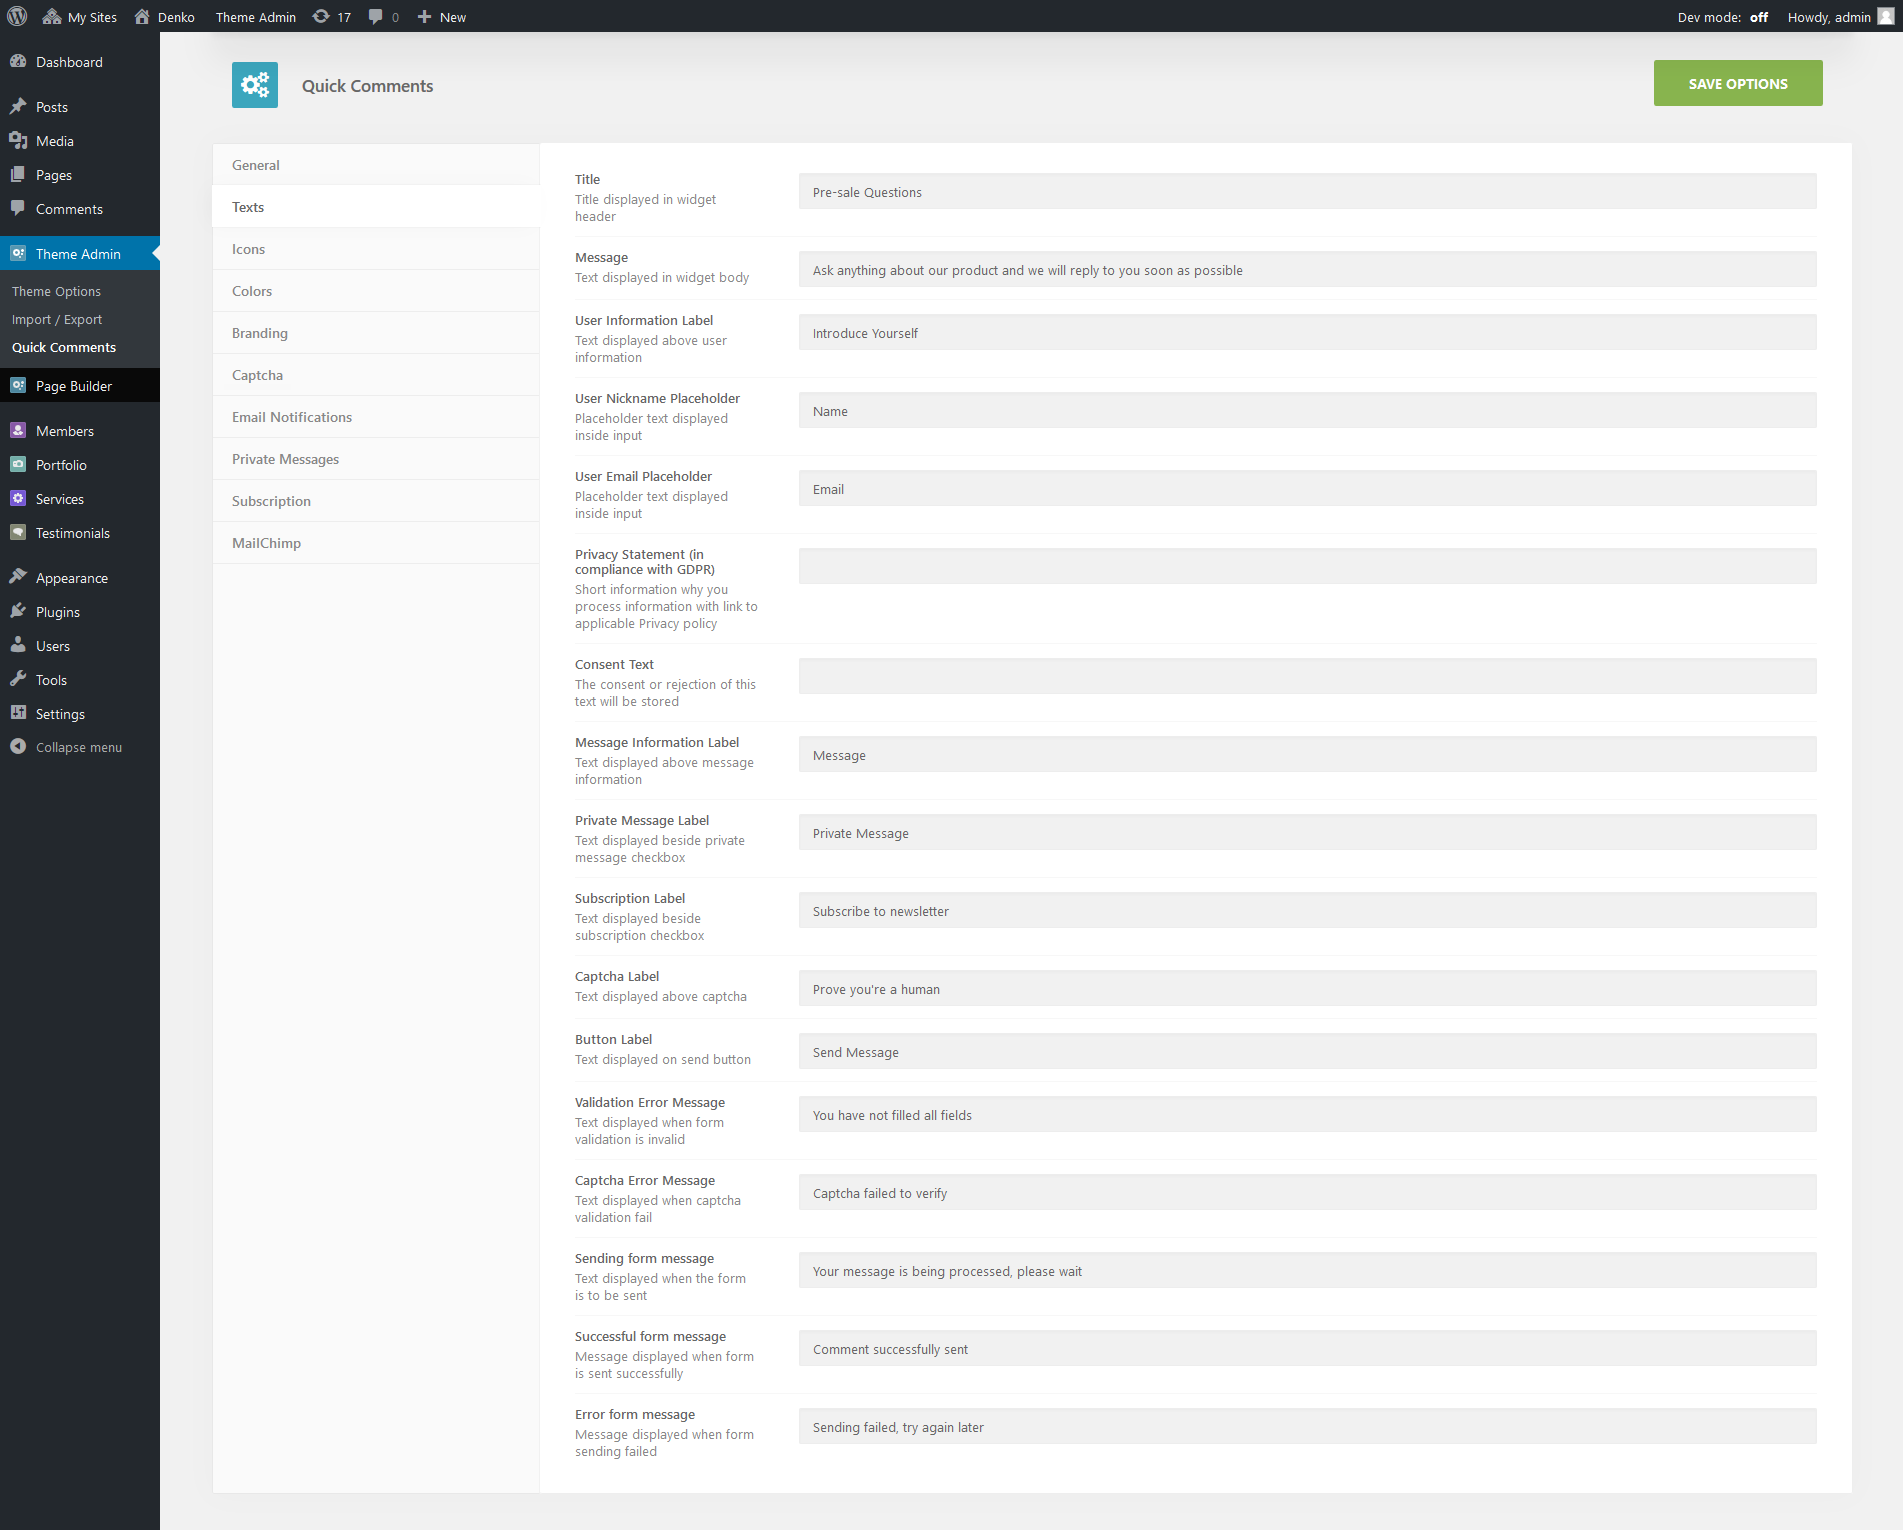
Task: Click the Page Builder icon
Action: [18, 385]
